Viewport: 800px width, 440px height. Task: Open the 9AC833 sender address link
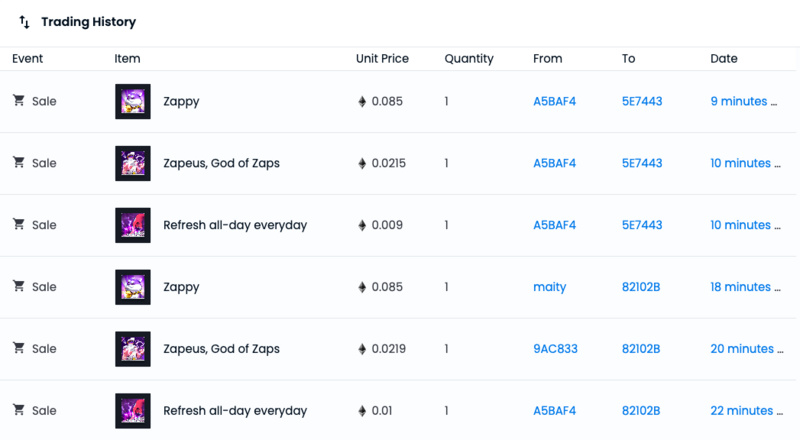pos(555,349)
